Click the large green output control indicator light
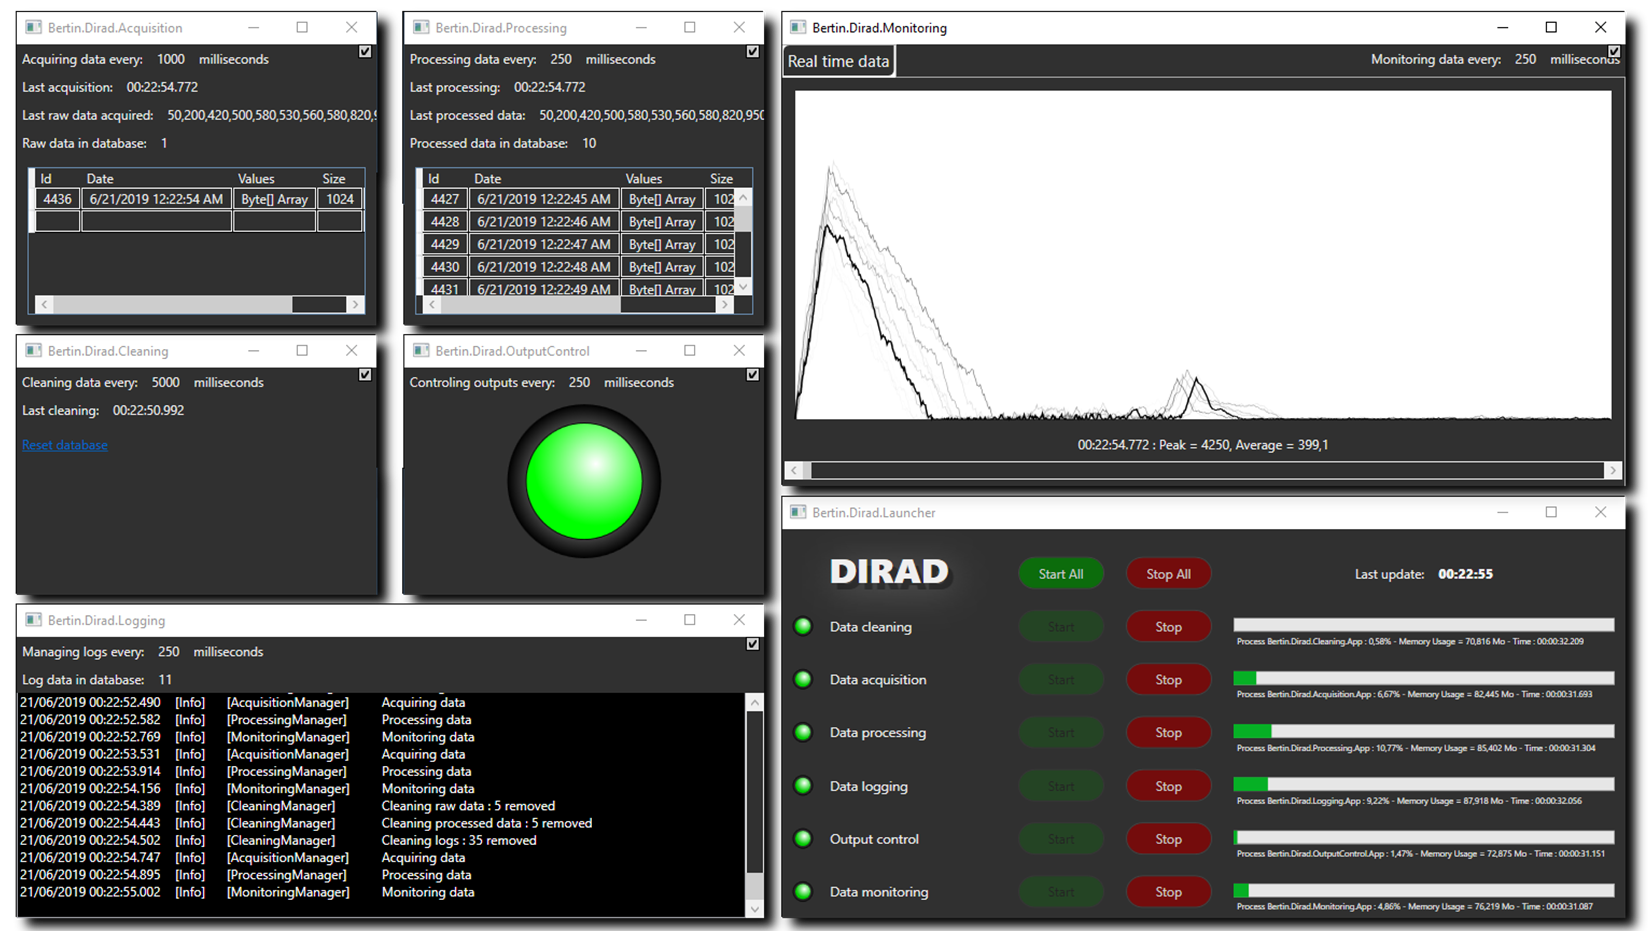Screen dimensions: 1648x931 click(584, 481)
